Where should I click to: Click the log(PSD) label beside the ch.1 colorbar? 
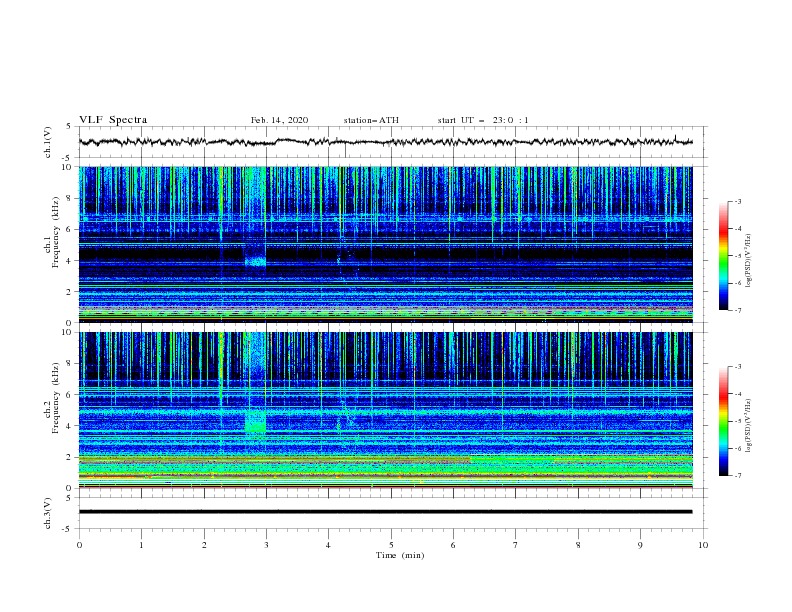coord(748,261)
